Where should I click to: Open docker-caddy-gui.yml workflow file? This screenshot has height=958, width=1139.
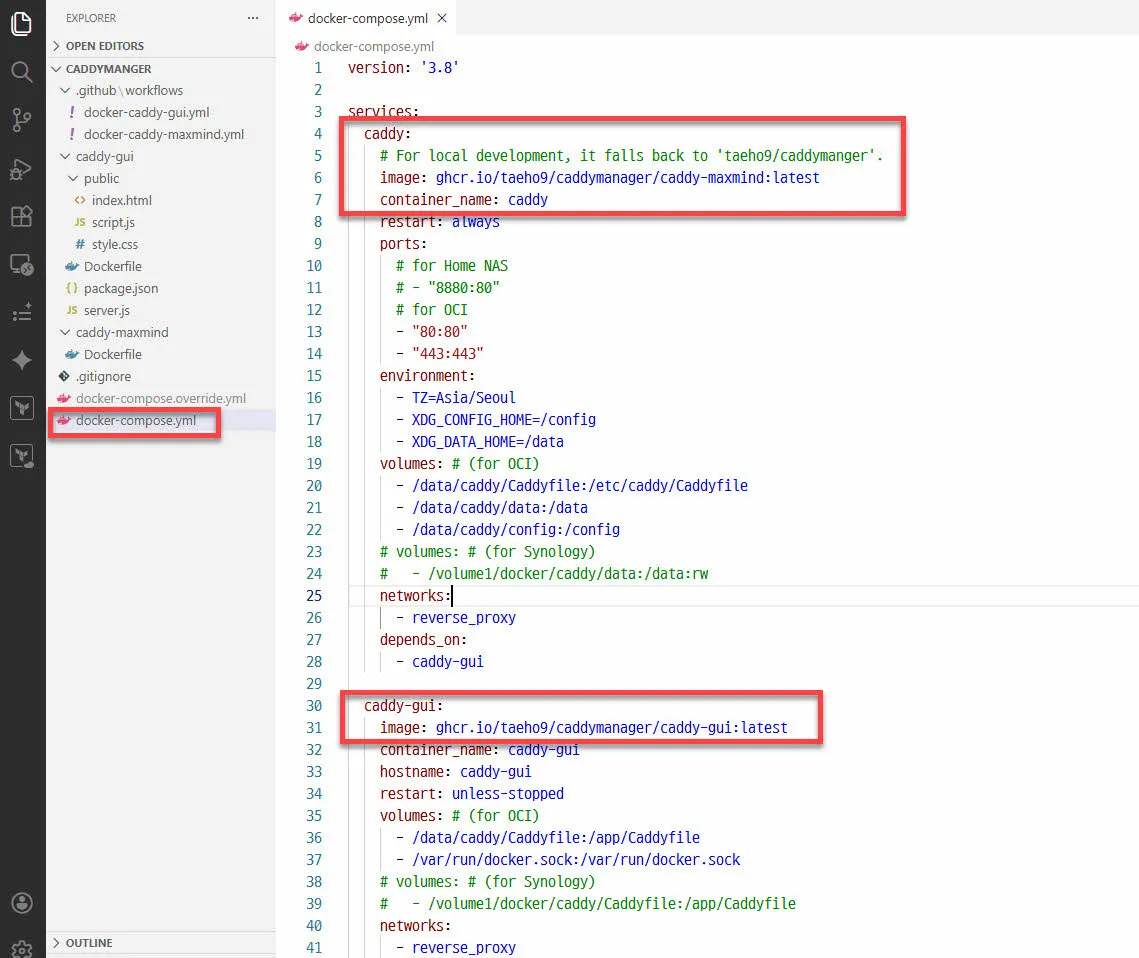coord(146,113)
